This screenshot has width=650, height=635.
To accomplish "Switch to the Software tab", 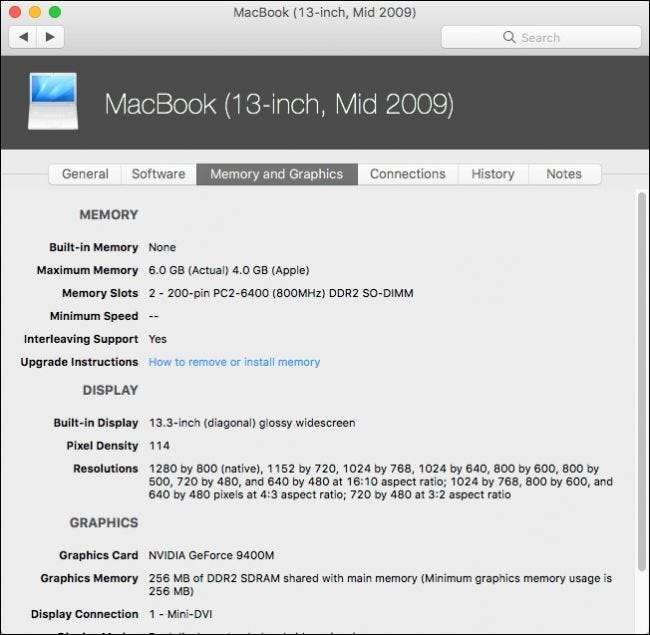I will (158, 174).
